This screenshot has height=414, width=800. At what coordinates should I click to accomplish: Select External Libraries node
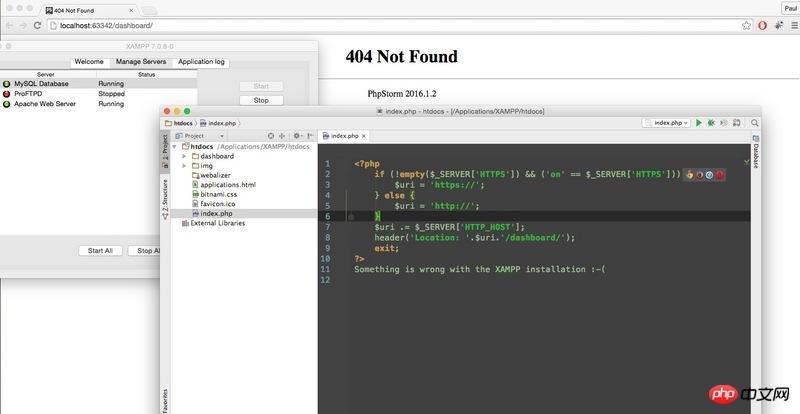(x=213, y=223)
